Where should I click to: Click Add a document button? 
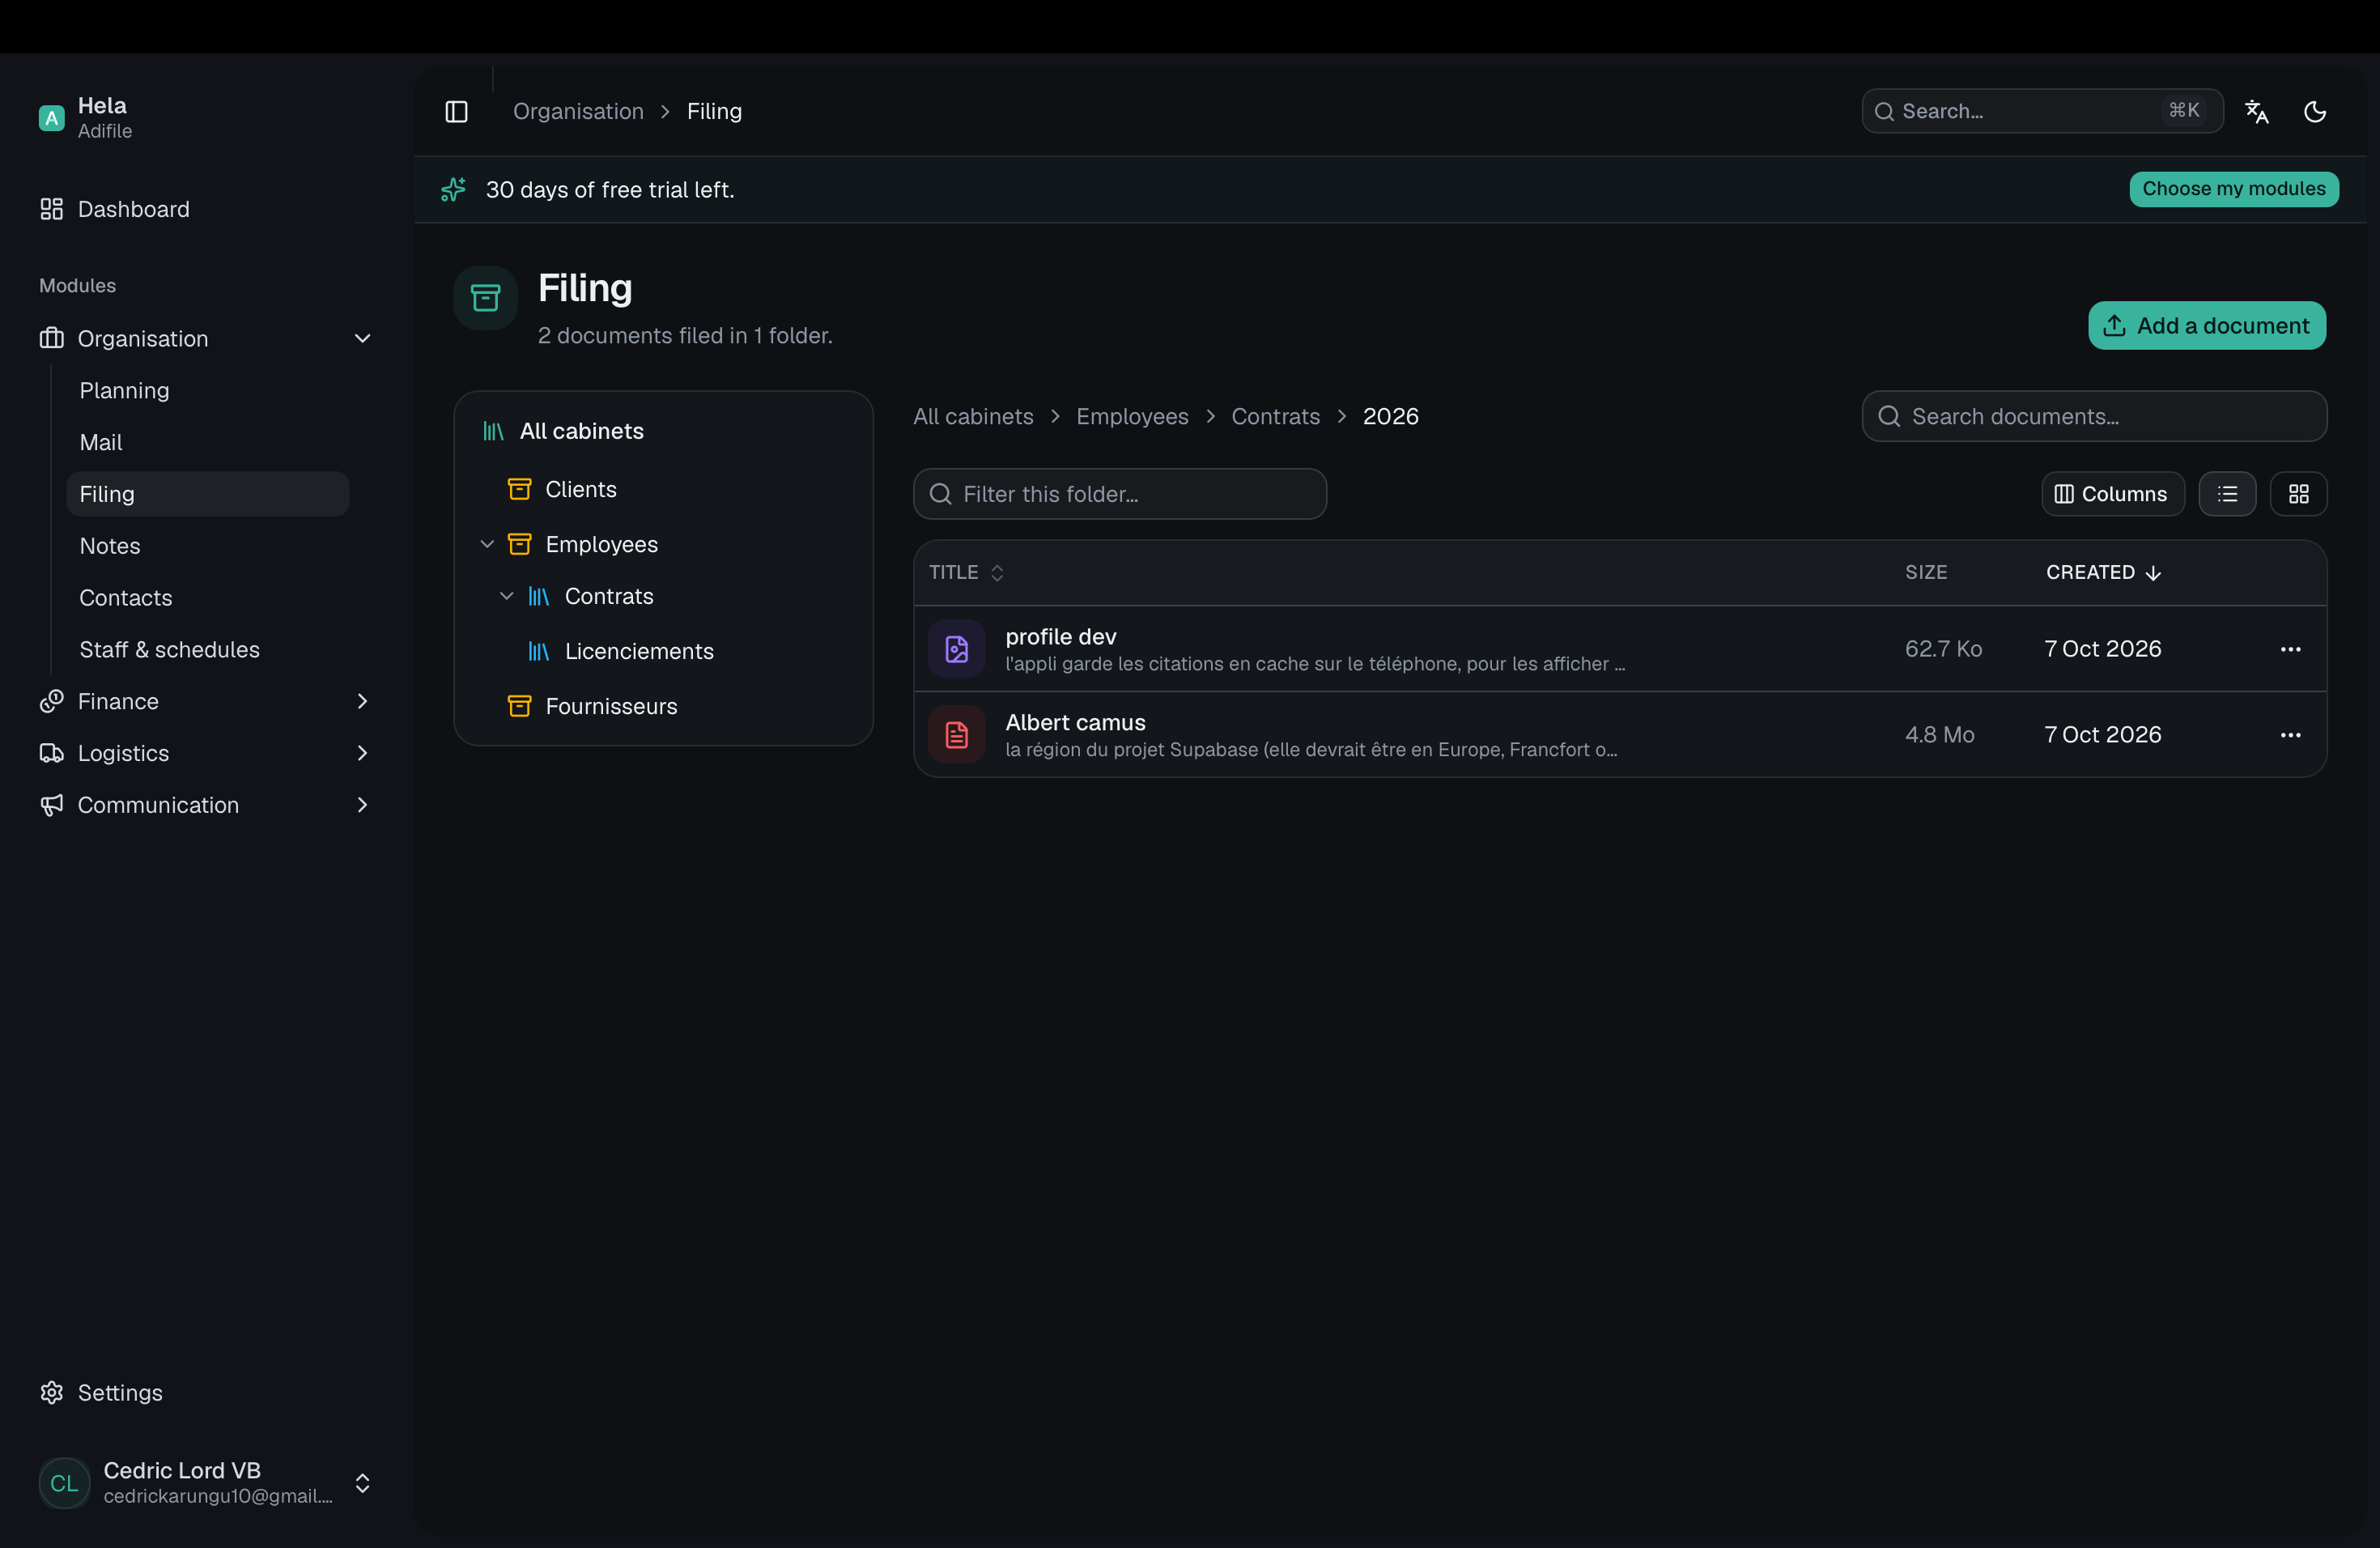[2206, 326]
